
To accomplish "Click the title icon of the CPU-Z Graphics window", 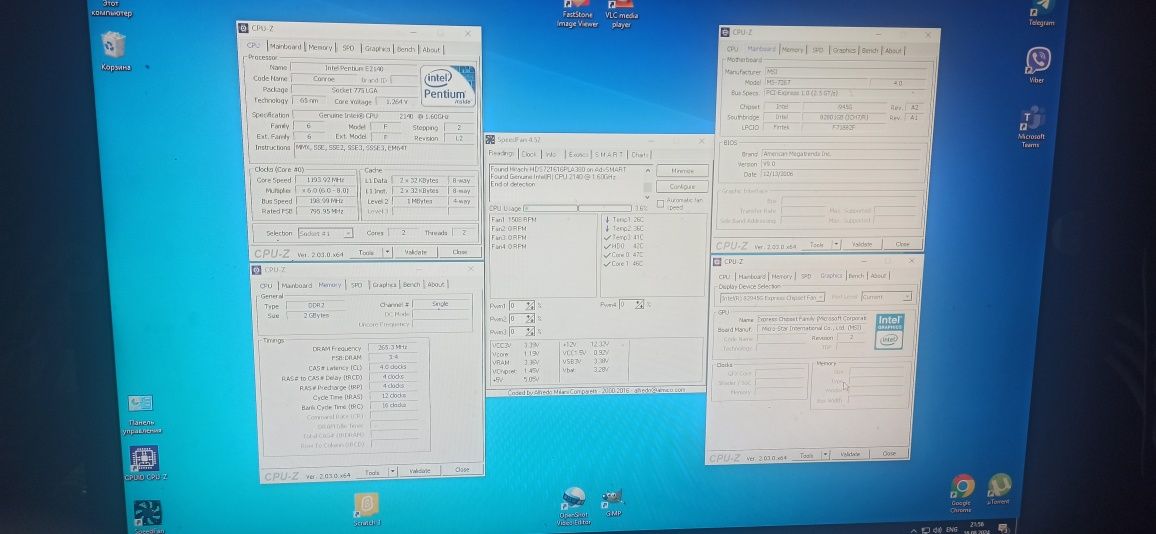I will point(717,261).
